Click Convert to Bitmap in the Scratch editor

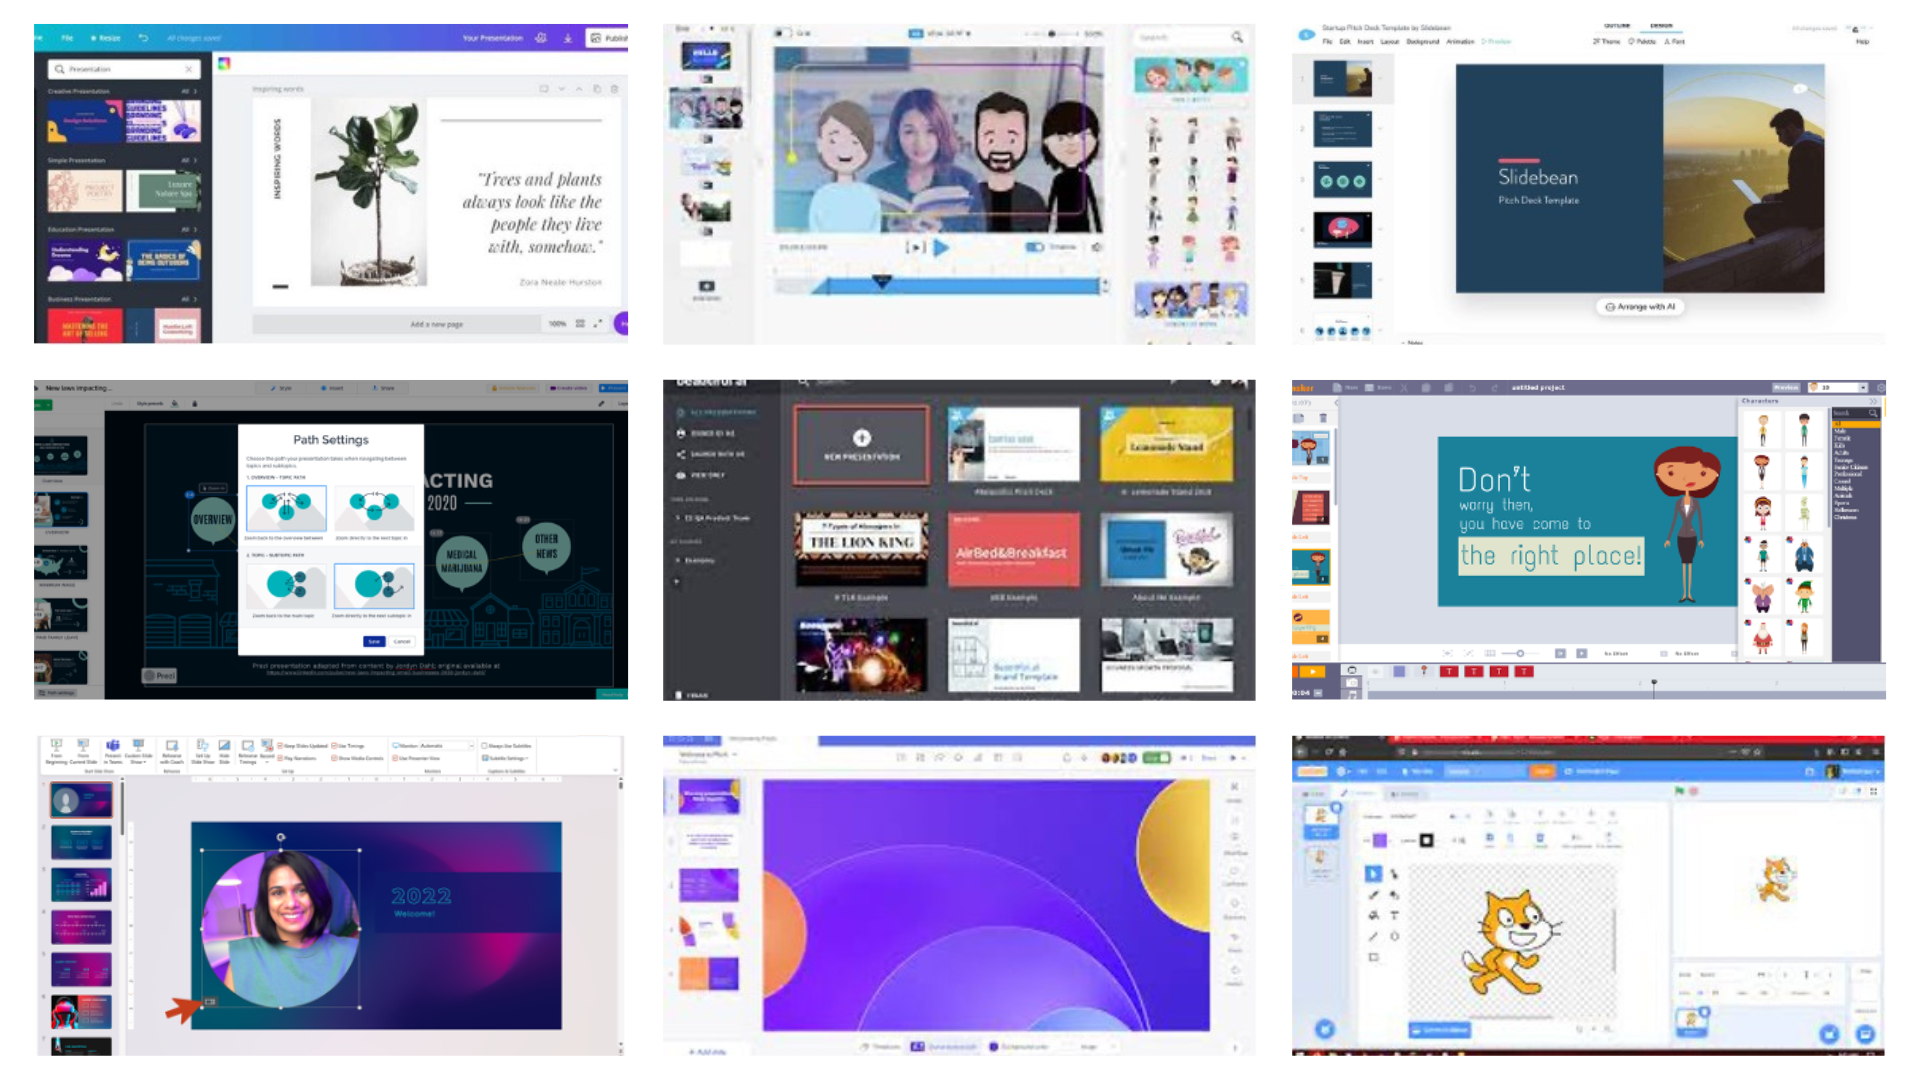click(1439, 1029)
